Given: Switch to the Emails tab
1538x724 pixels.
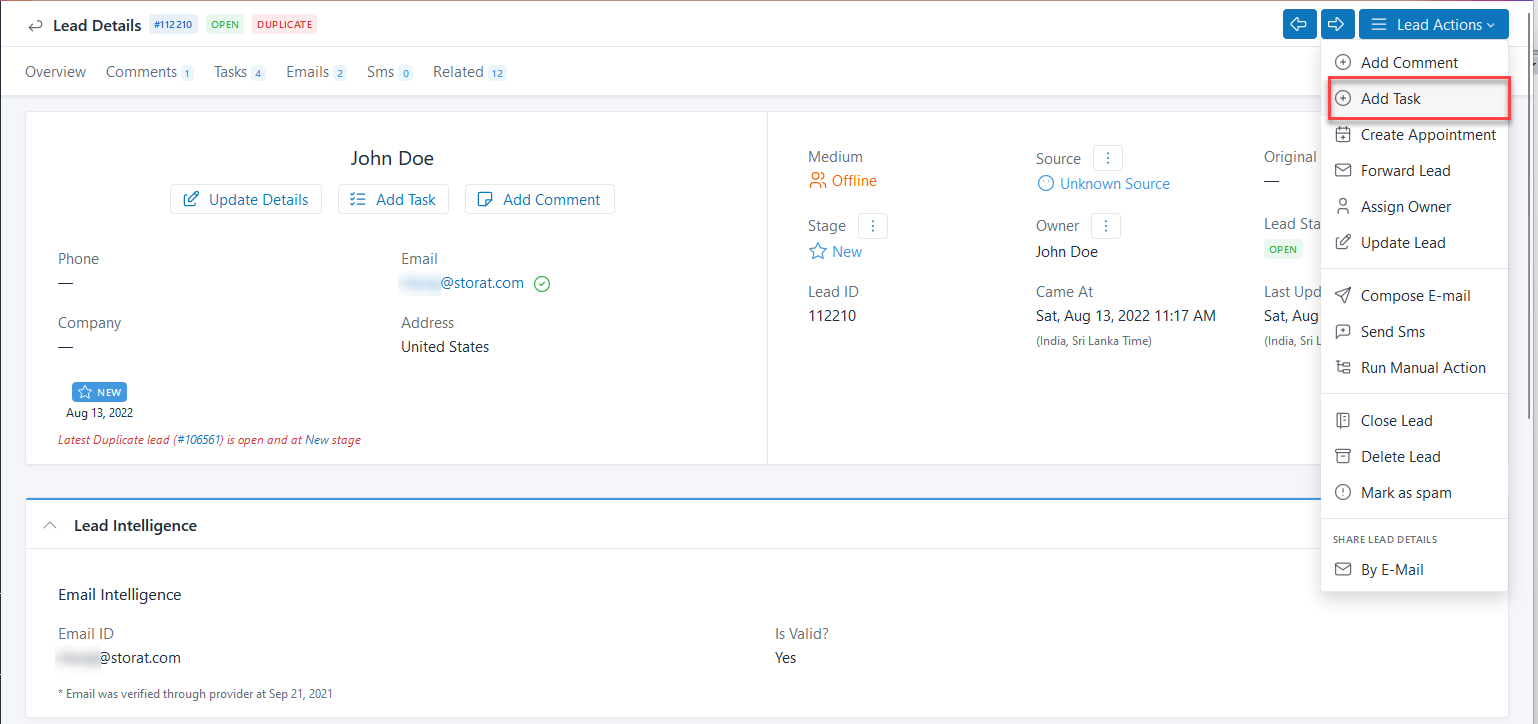Looking at the screenshot, I should coord(307,71).
